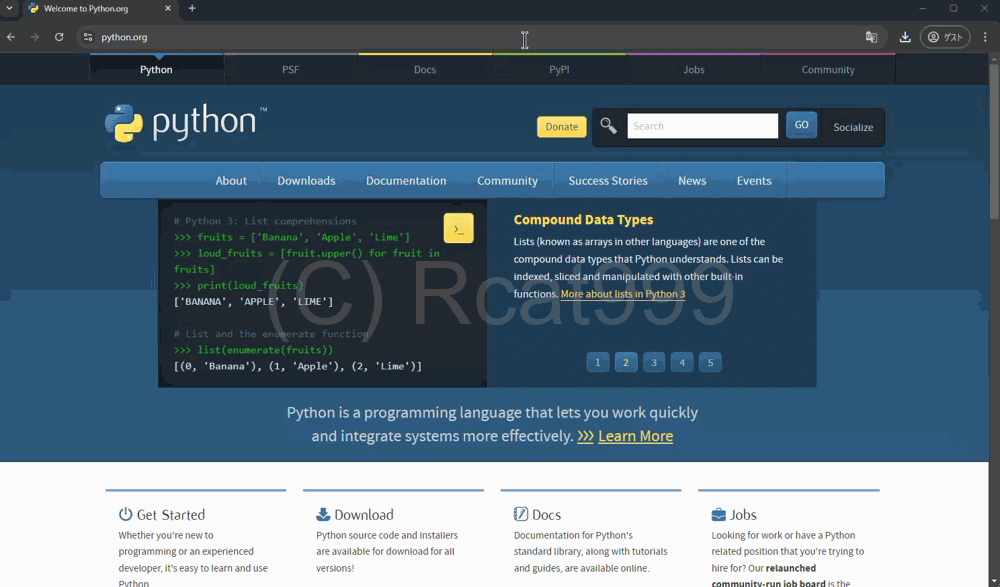Screen dimensions: 1000x587
Task: Expand the Documentation navigation menu
Action: click(x=406, y=180)
